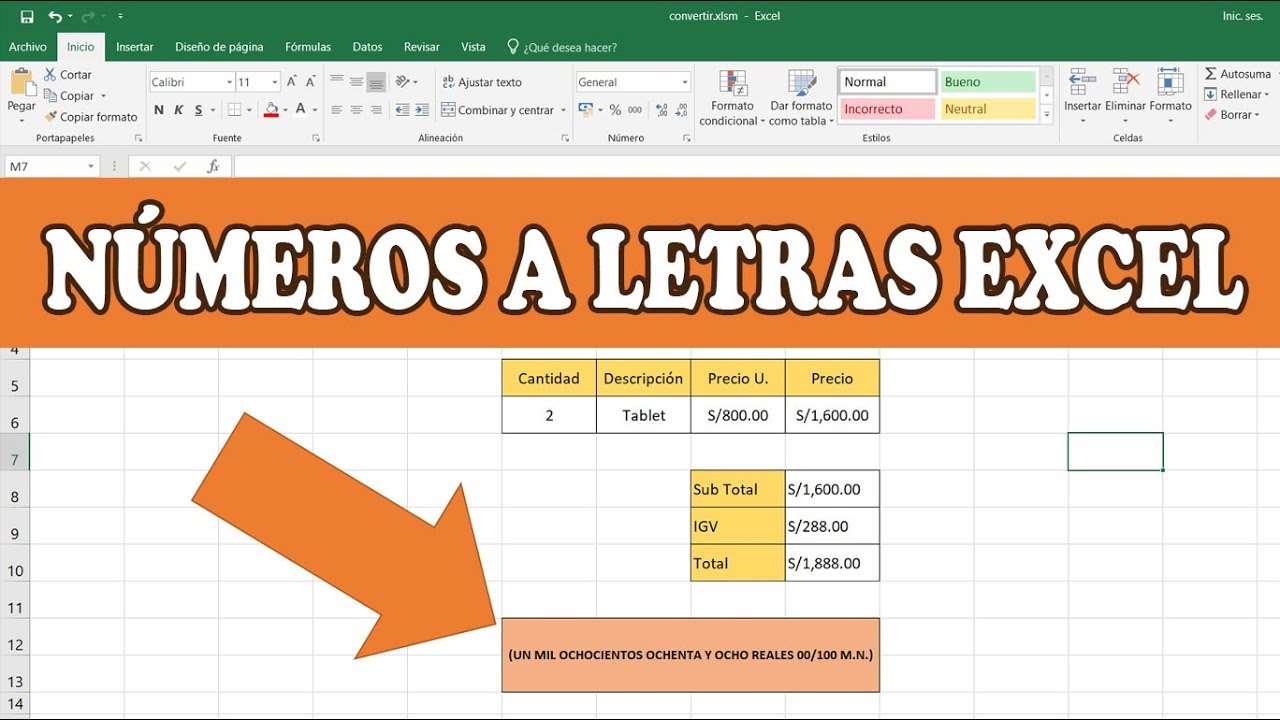Activate the Copiar formato paintbrush

(x=50, y=117)
